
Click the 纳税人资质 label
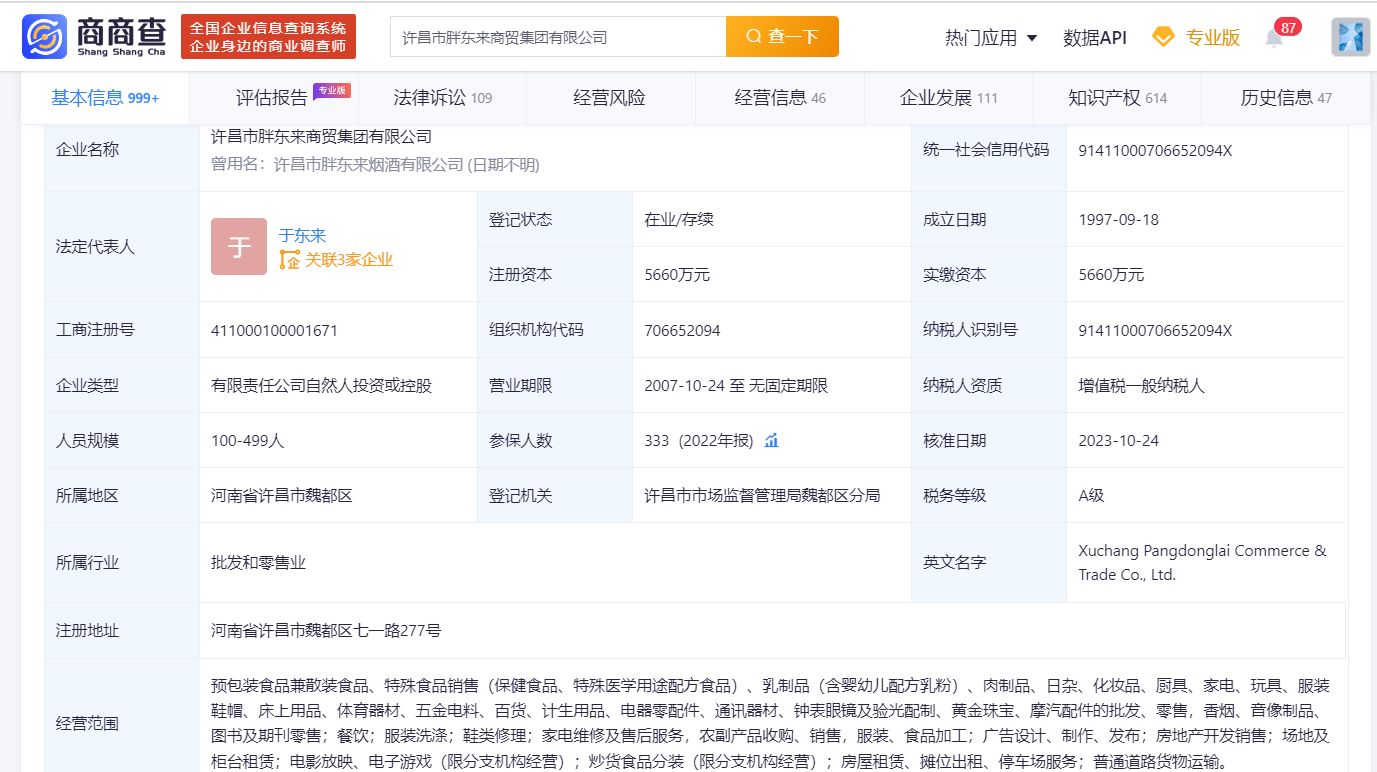(962, 385)
